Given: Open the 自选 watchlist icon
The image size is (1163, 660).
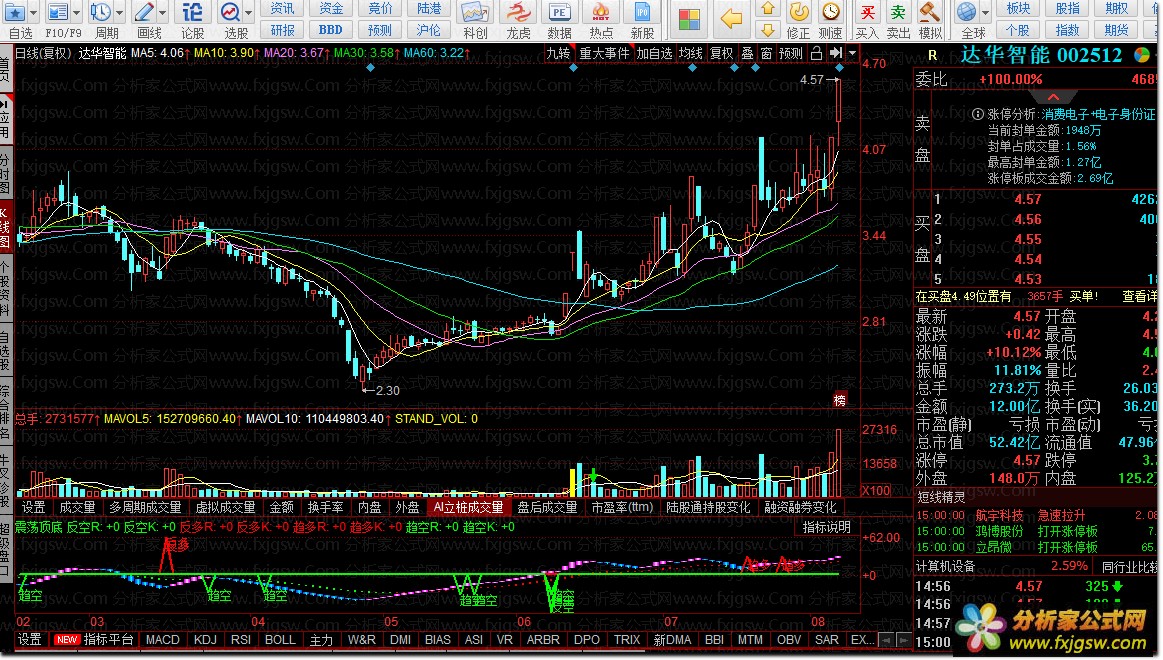Looking at the screenshot, I should [x=14, y=13].
